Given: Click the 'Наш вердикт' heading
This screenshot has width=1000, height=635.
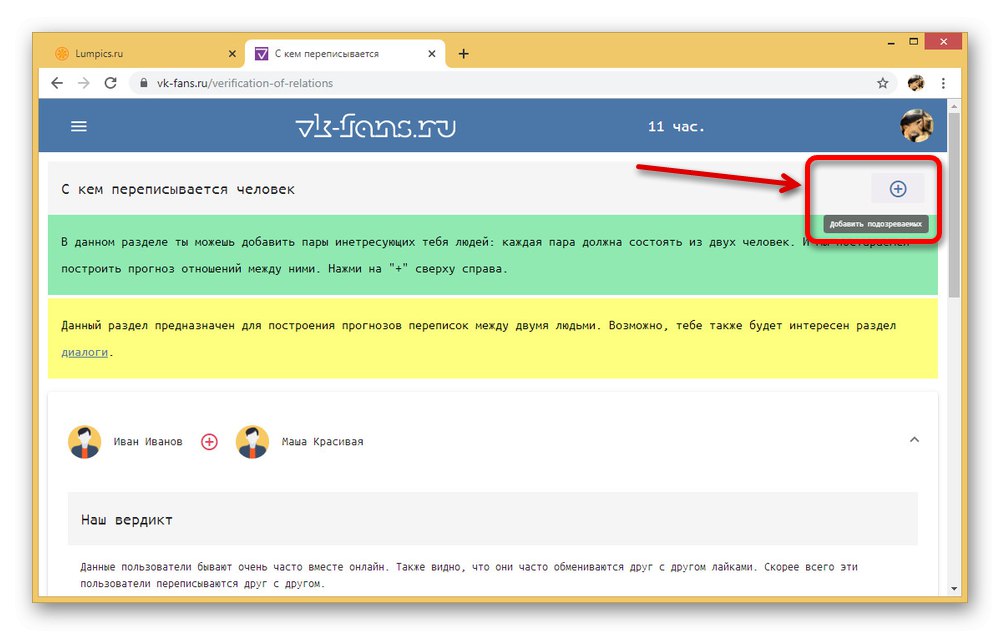Looking at the screenshot, I should coord(126,520).
